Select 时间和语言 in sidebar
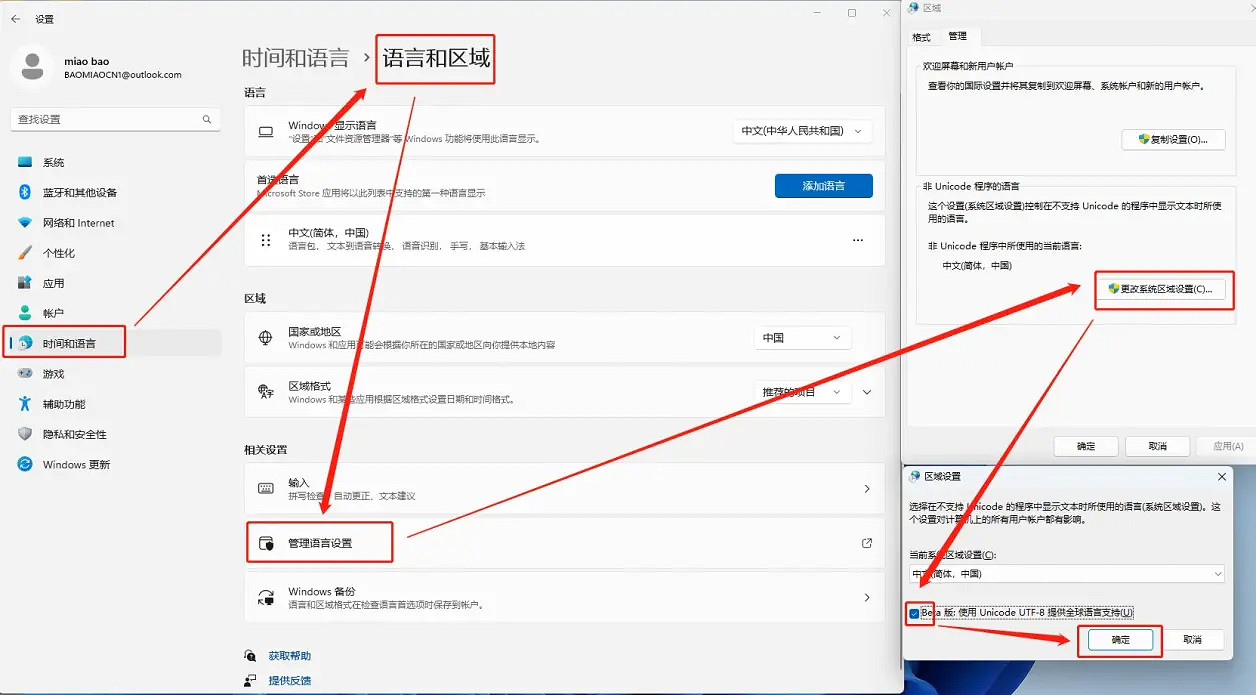The image size is (1256, 695). [69, 343]
